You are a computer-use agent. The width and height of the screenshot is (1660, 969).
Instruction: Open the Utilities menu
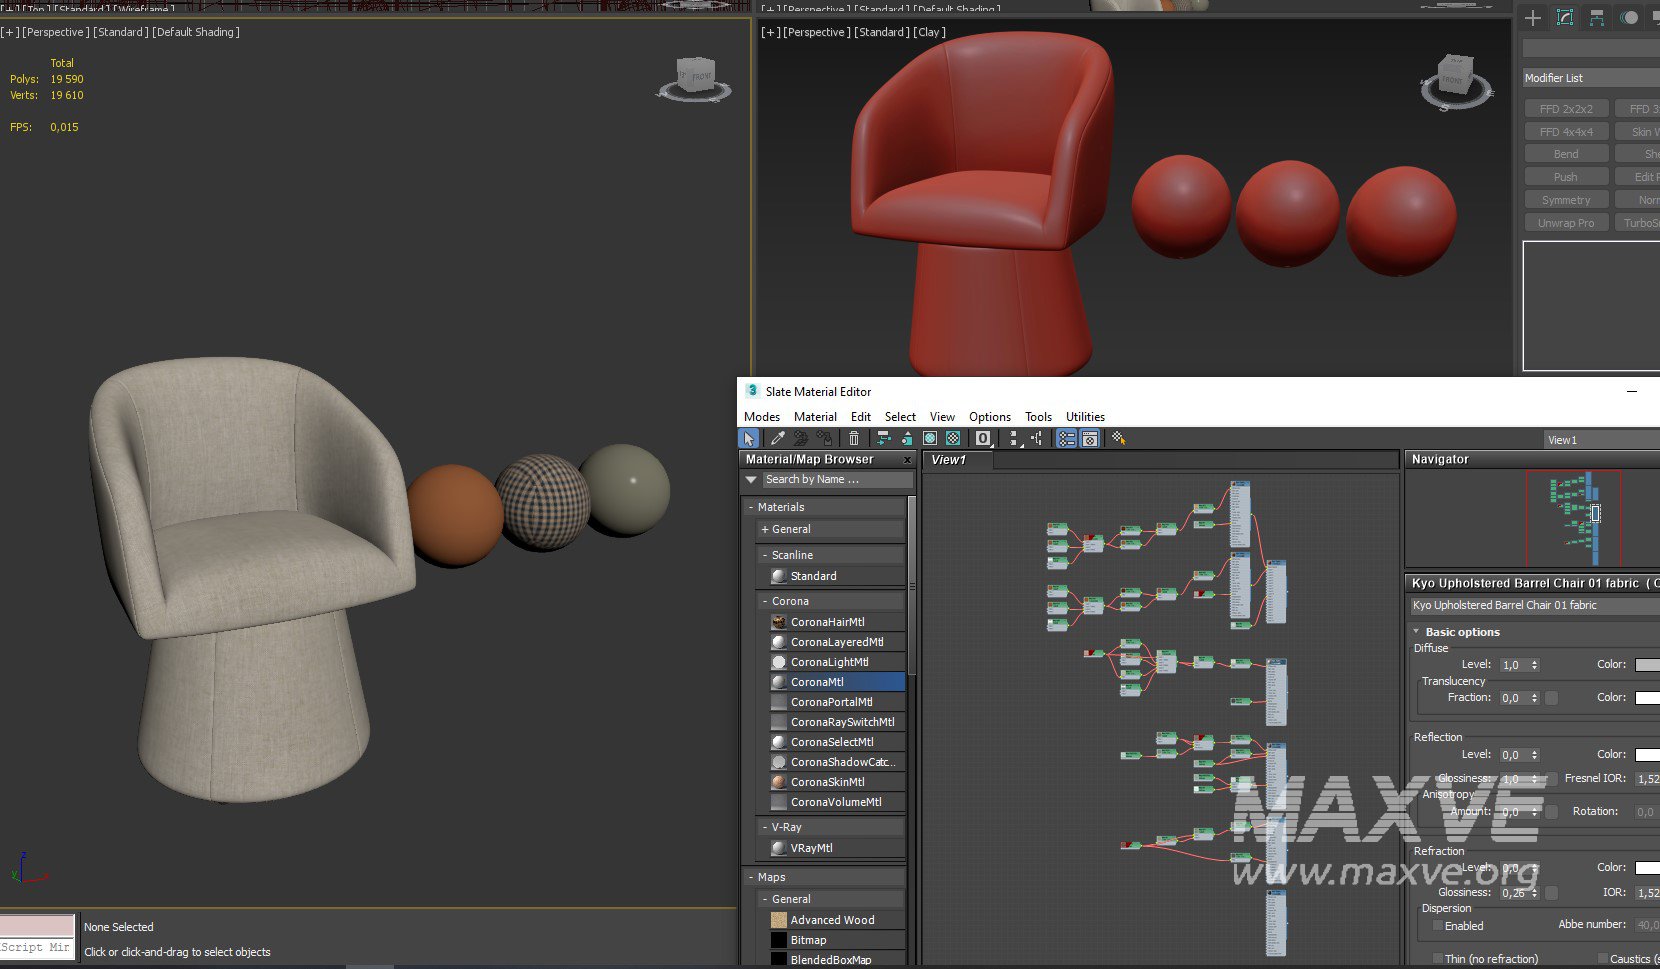pos(1085,417)
